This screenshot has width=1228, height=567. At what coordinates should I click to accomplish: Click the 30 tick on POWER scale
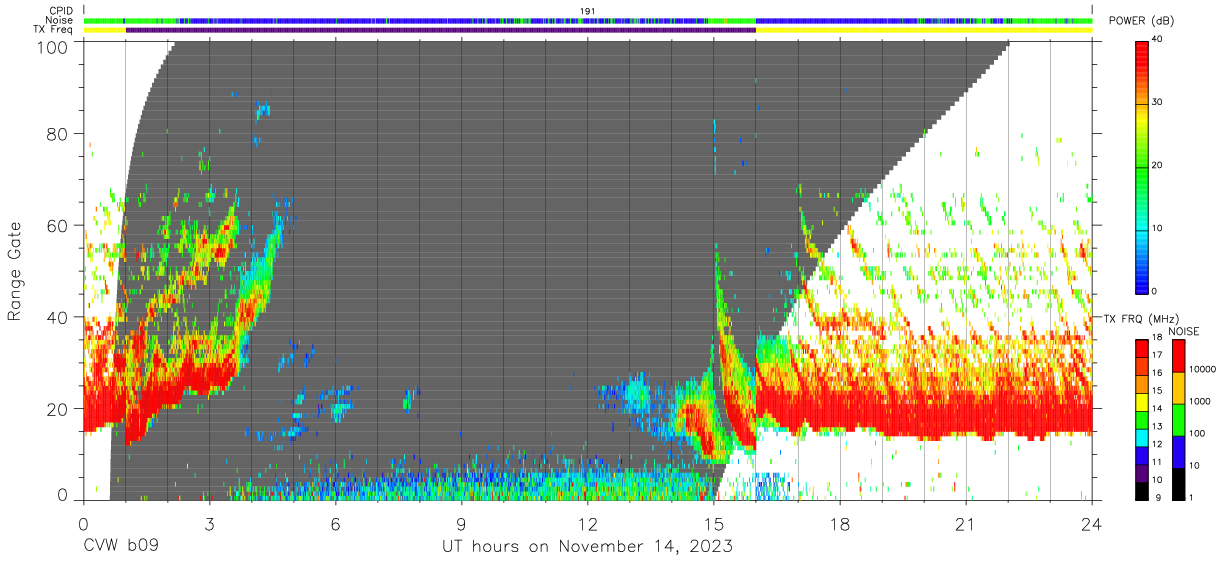[x=1156, y=103]
